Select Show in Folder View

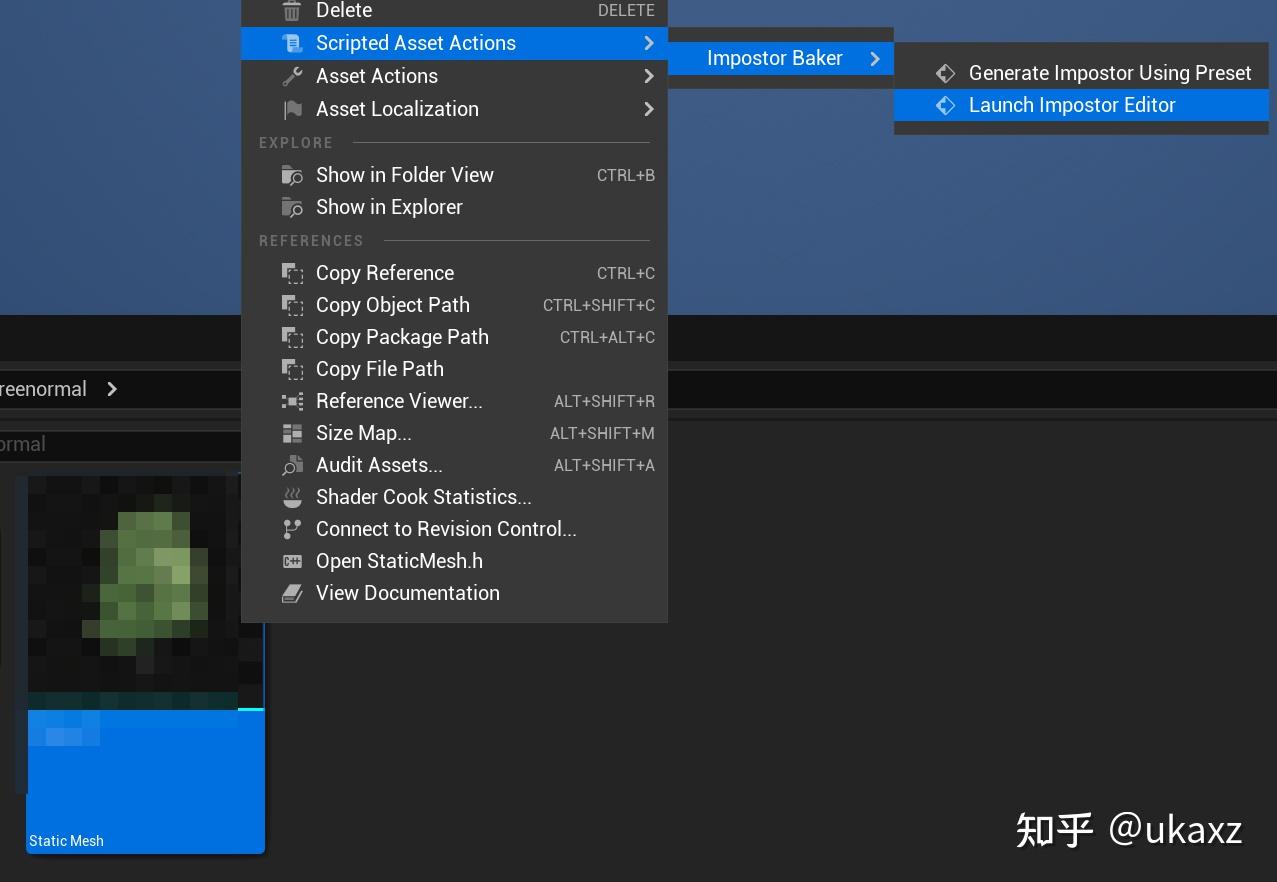coord(404,174)
